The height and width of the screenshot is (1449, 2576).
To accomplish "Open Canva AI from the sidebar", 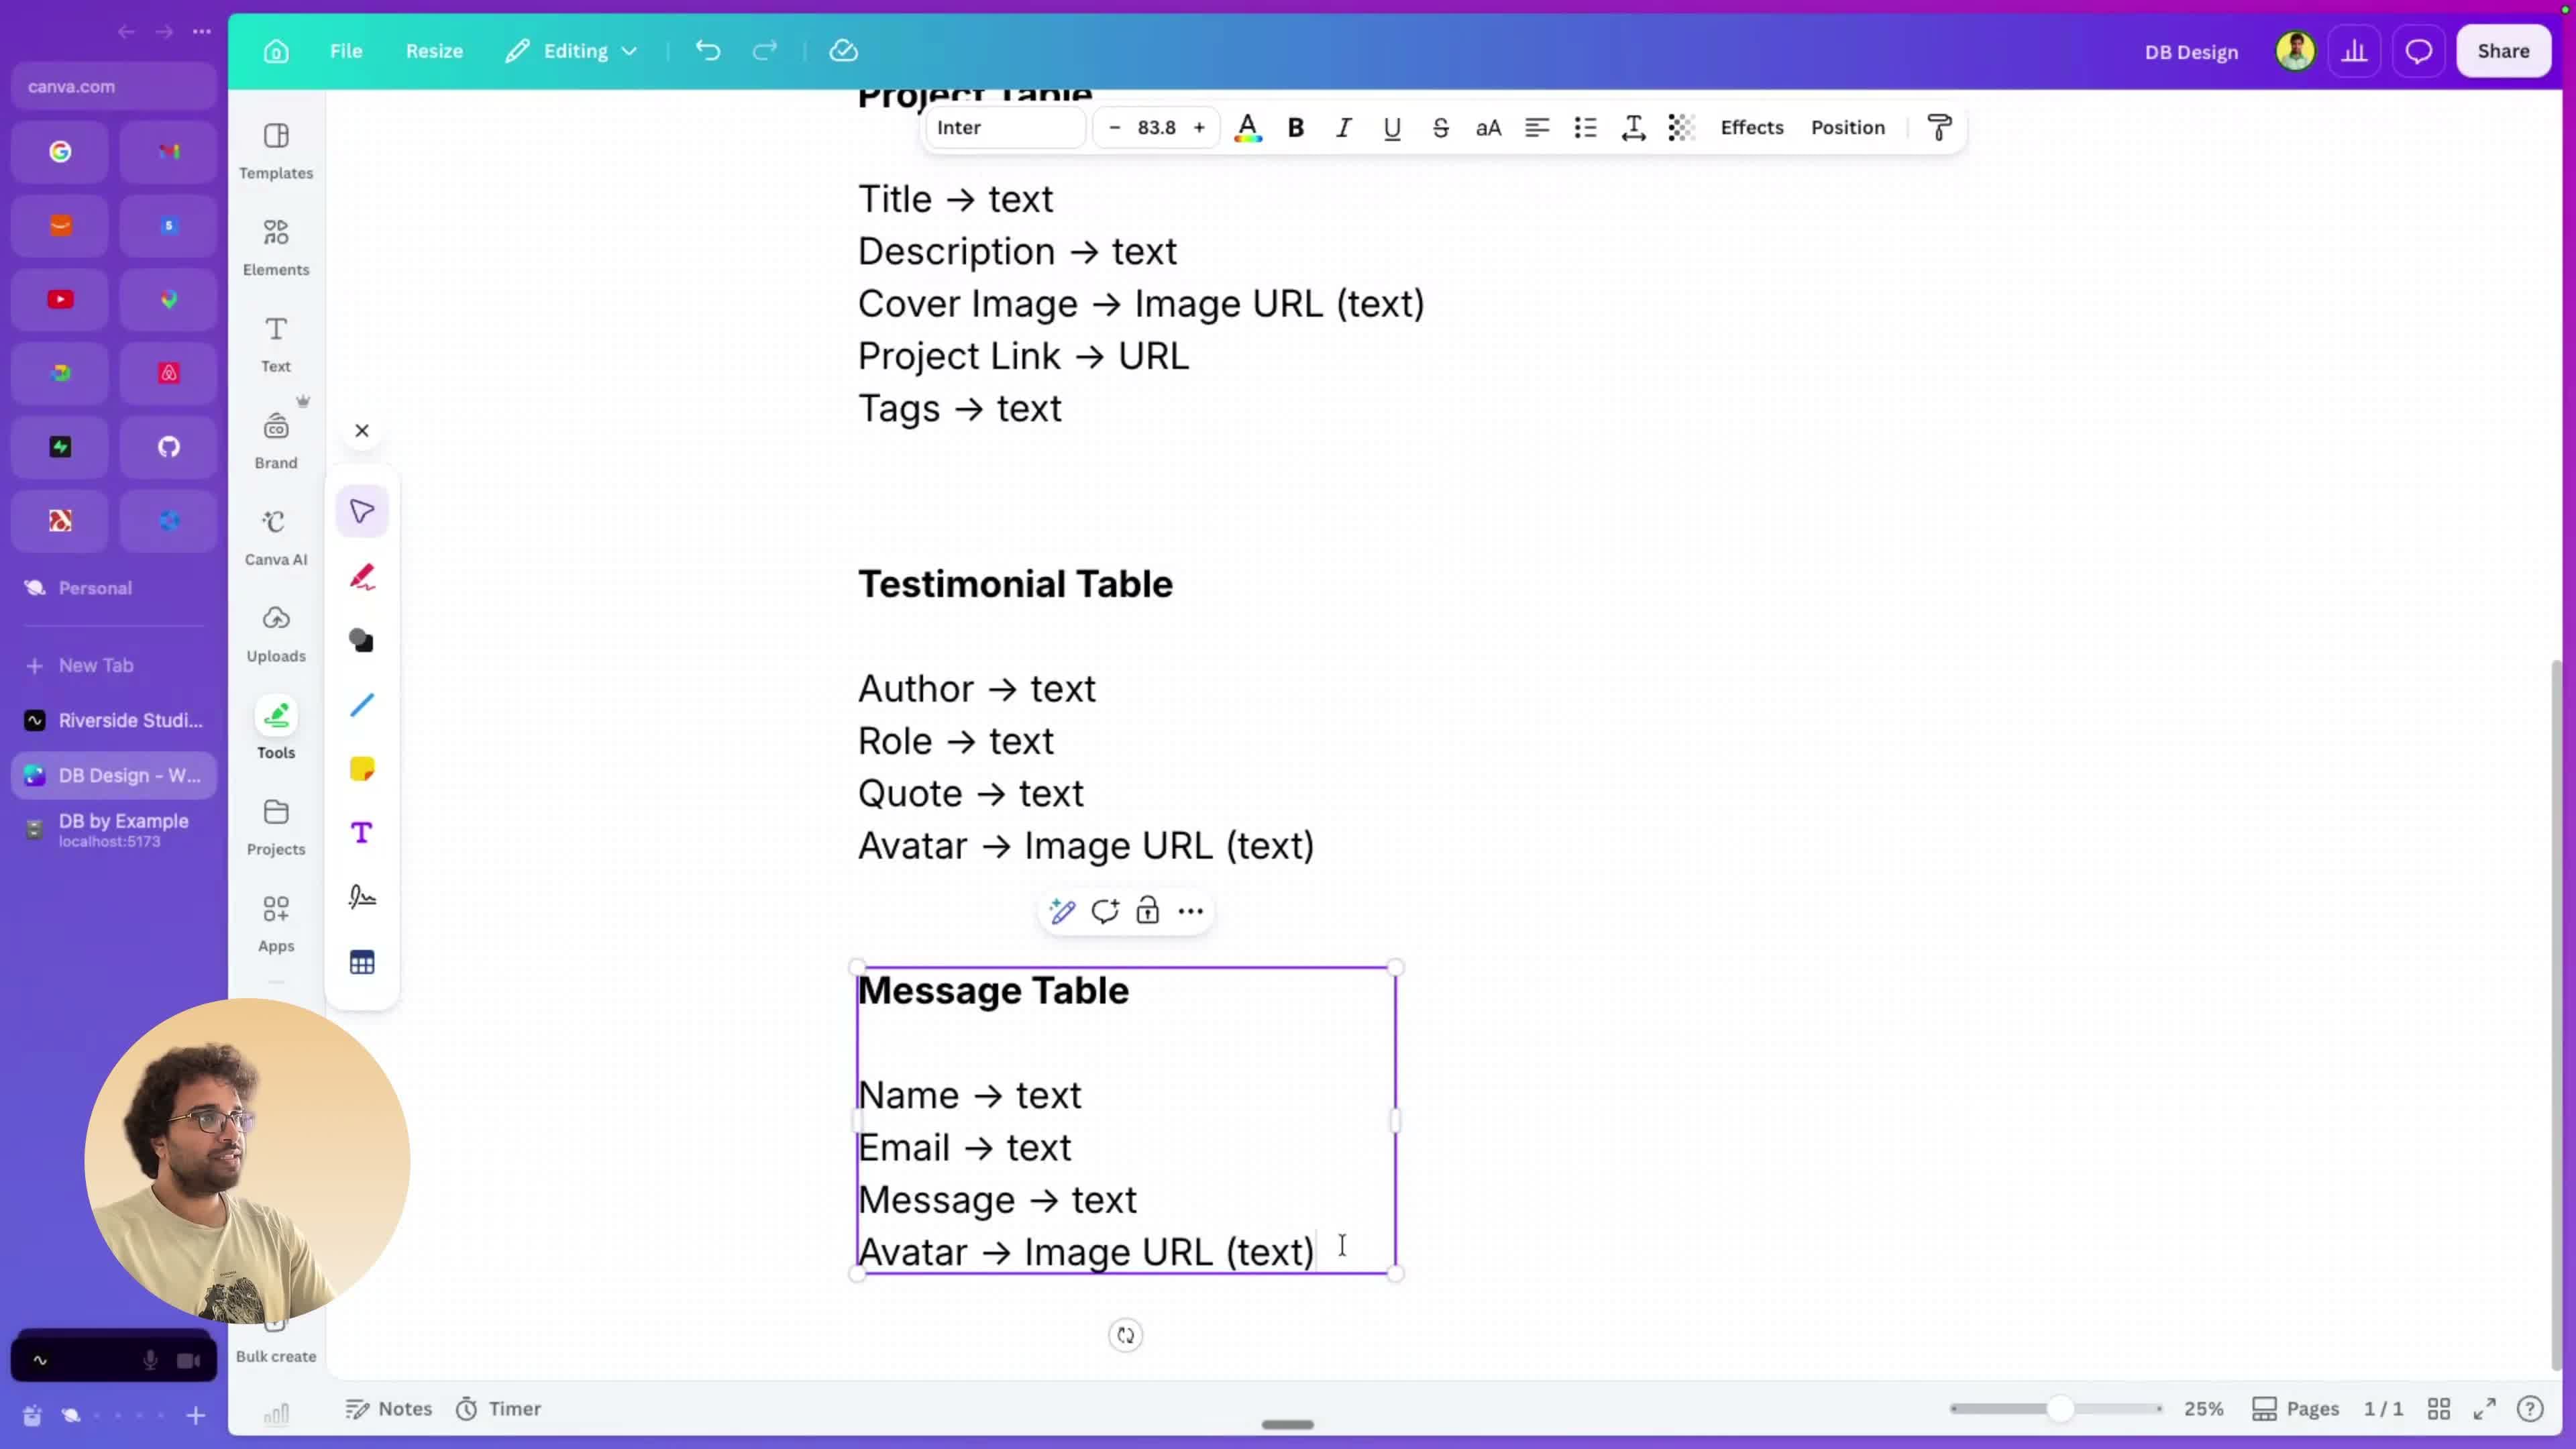I will (x=276, y=537).
